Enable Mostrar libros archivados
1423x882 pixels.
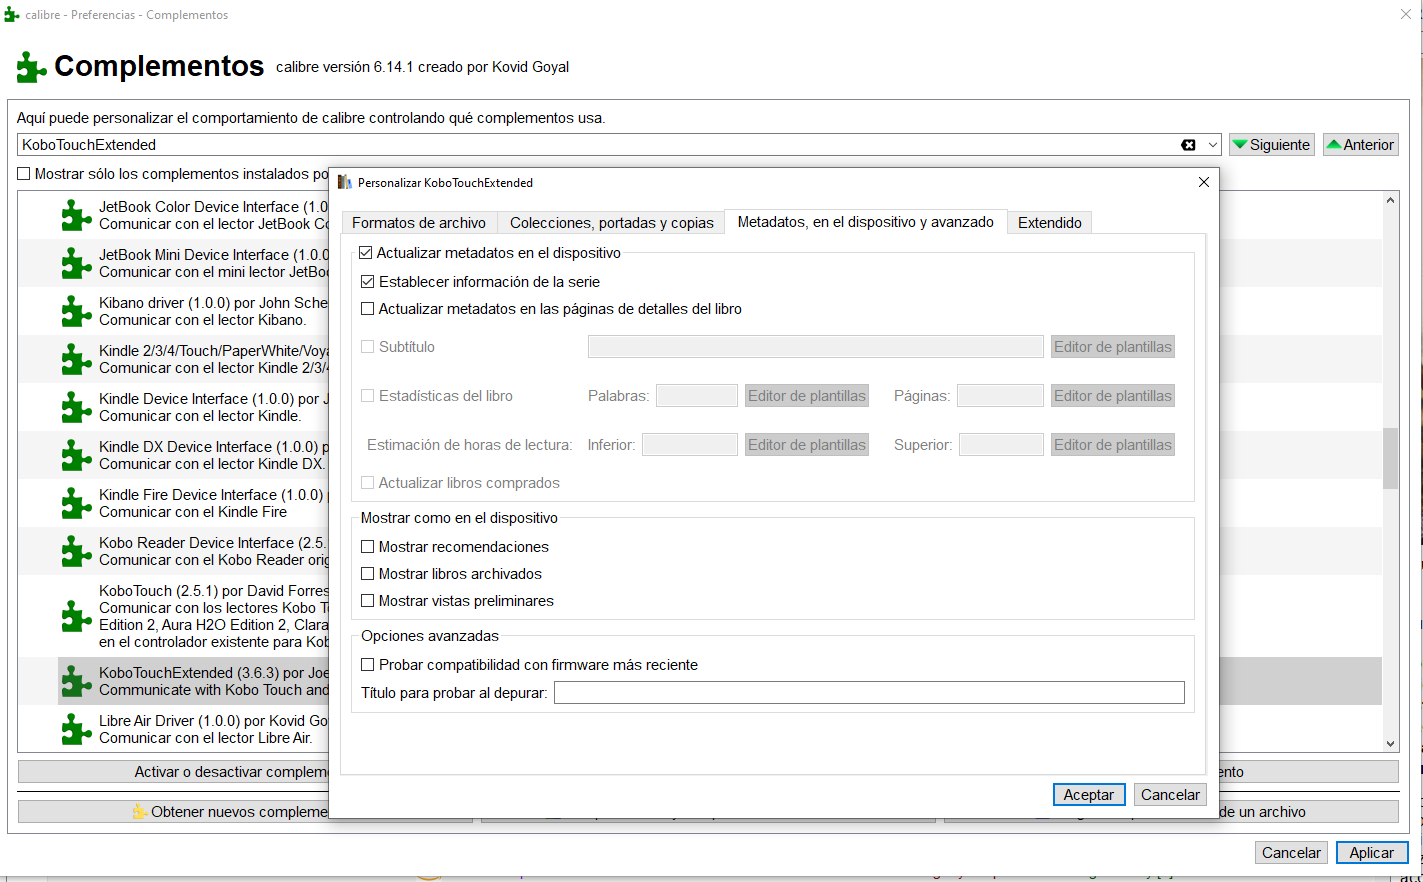(367, 574)
